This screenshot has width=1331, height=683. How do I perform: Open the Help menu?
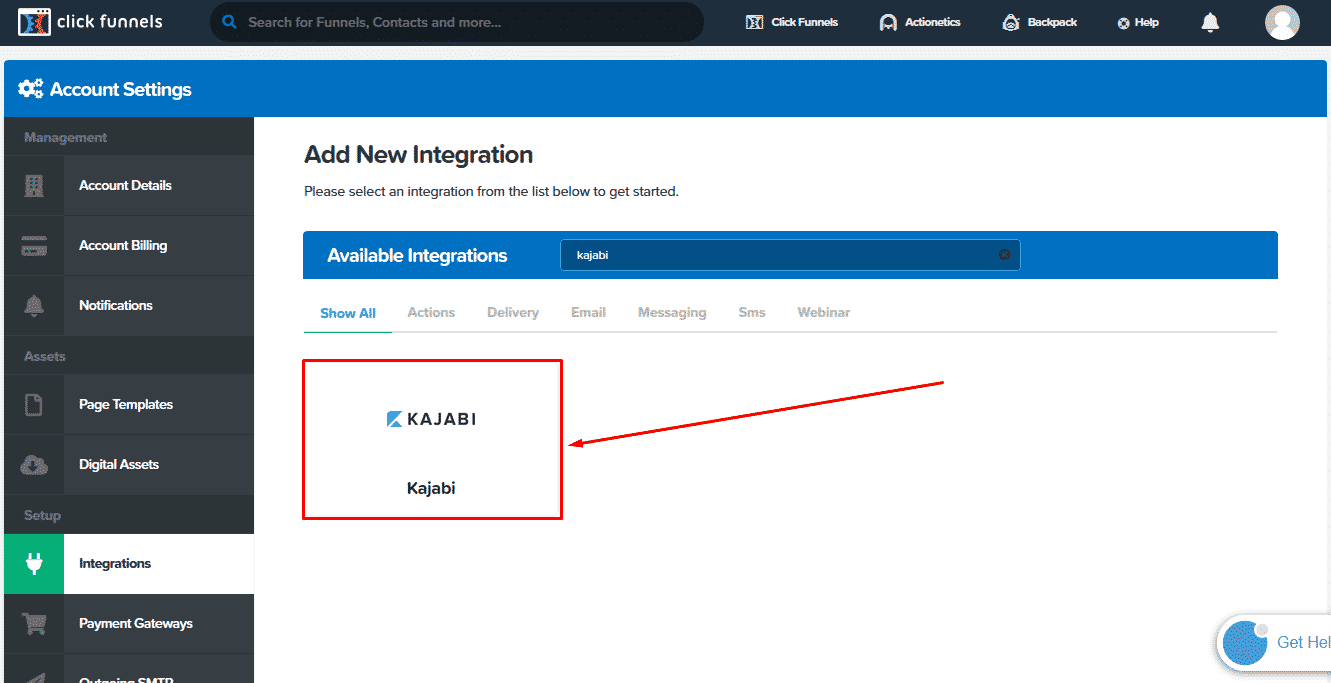point(1138,22)
